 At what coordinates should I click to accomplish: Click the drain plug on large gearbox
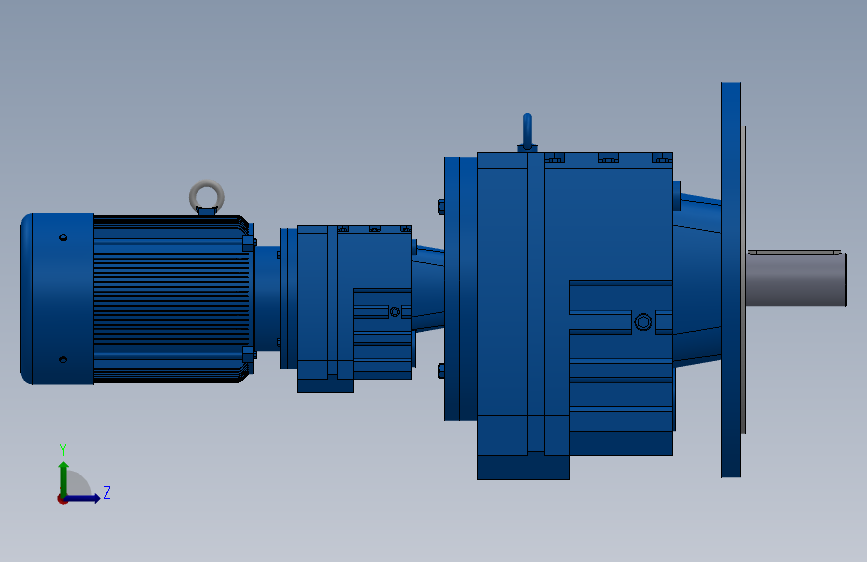tap(643, 322)
